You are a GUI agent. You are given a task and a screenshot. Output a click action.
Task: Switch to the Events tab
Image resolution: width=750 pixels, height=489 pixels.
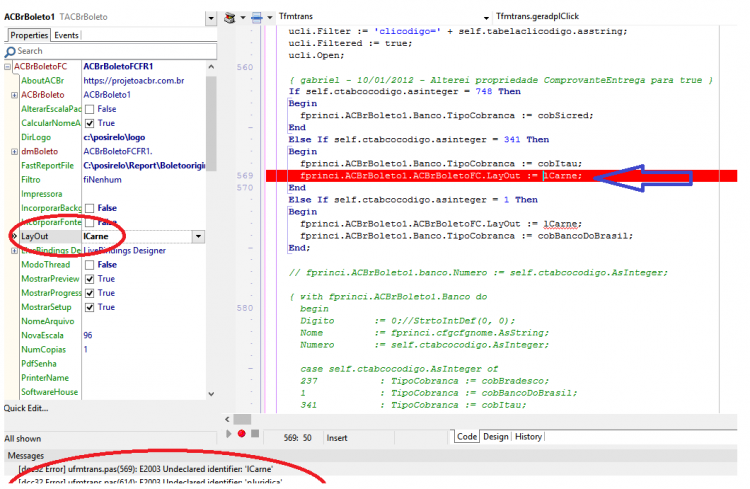[66, 35]
